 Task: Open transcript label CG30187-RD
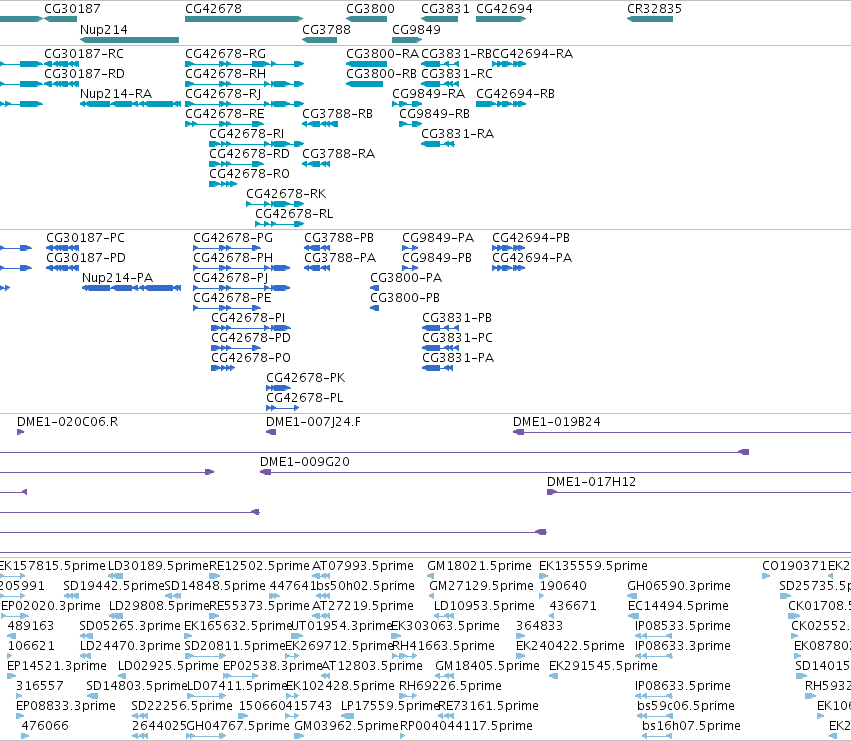point(84,74)
